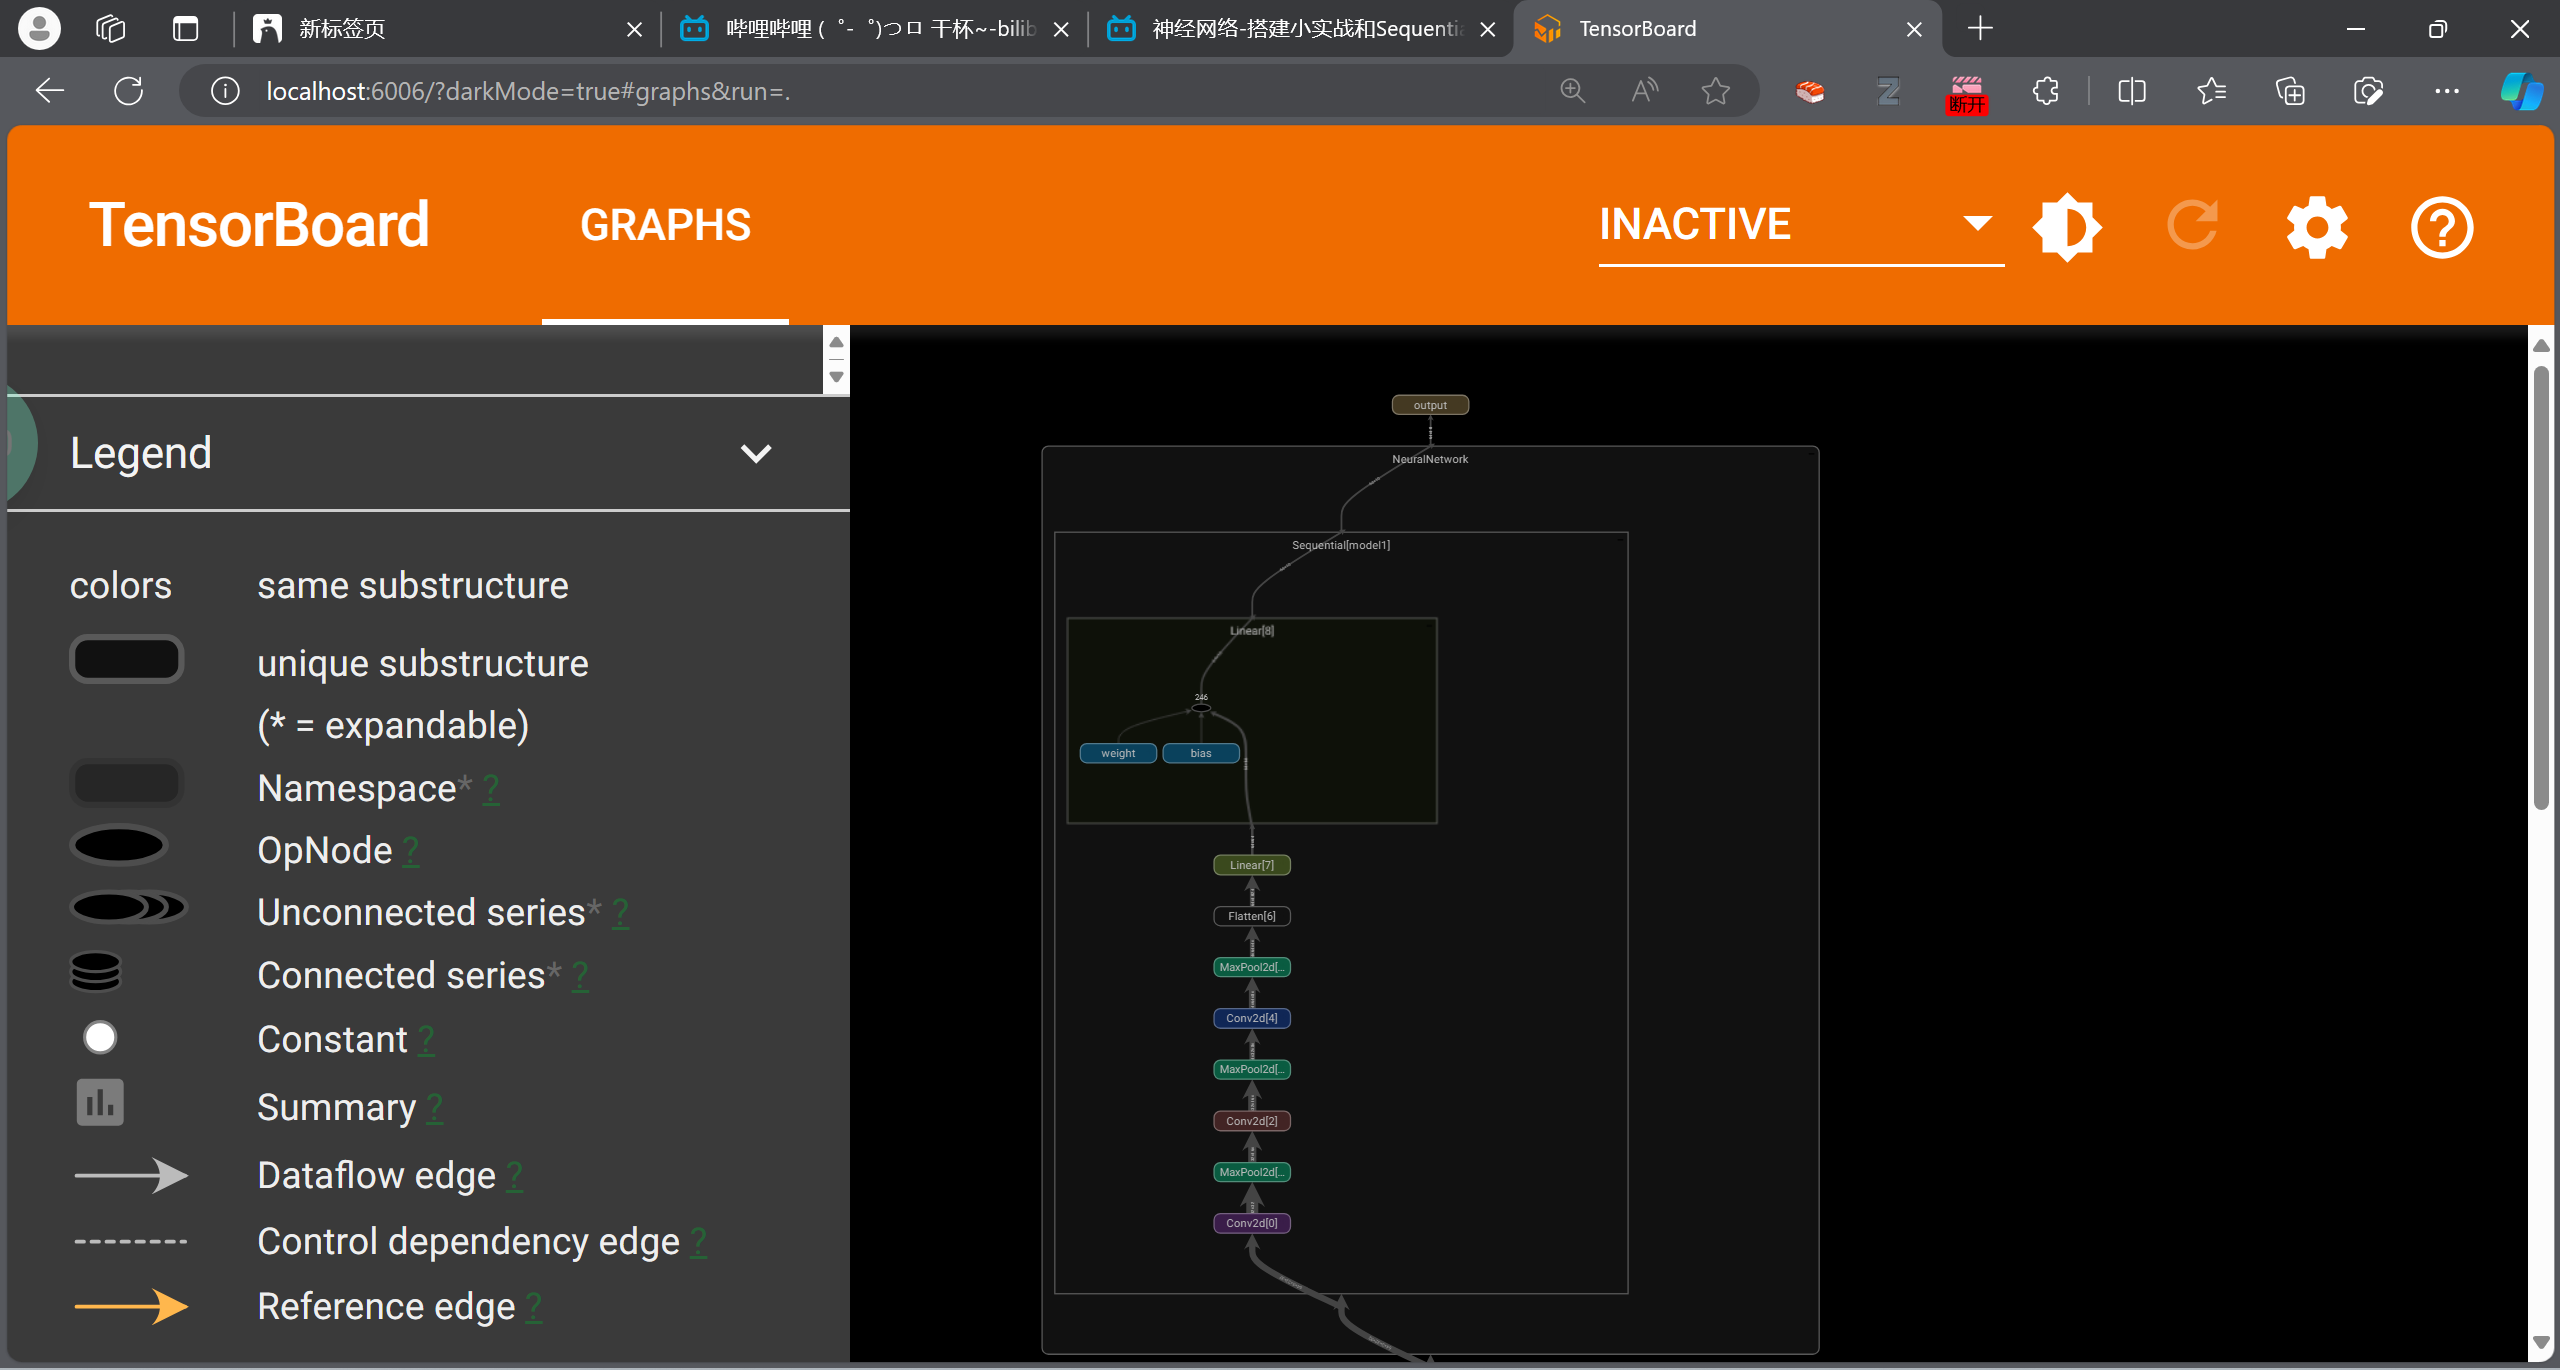Click the Reference edge help question mark
Screen dimensions: 2560x1370
534,1307
